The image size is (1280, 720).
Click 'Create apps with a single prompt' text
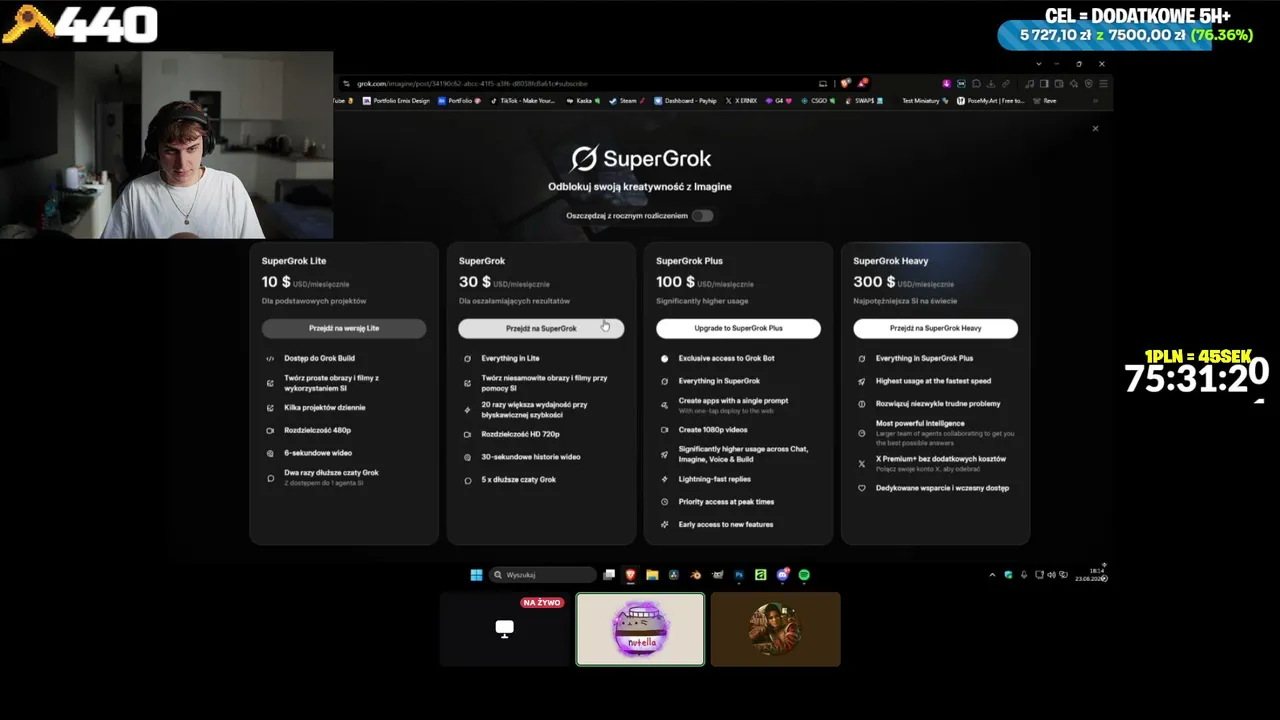[x=733, y=401]
